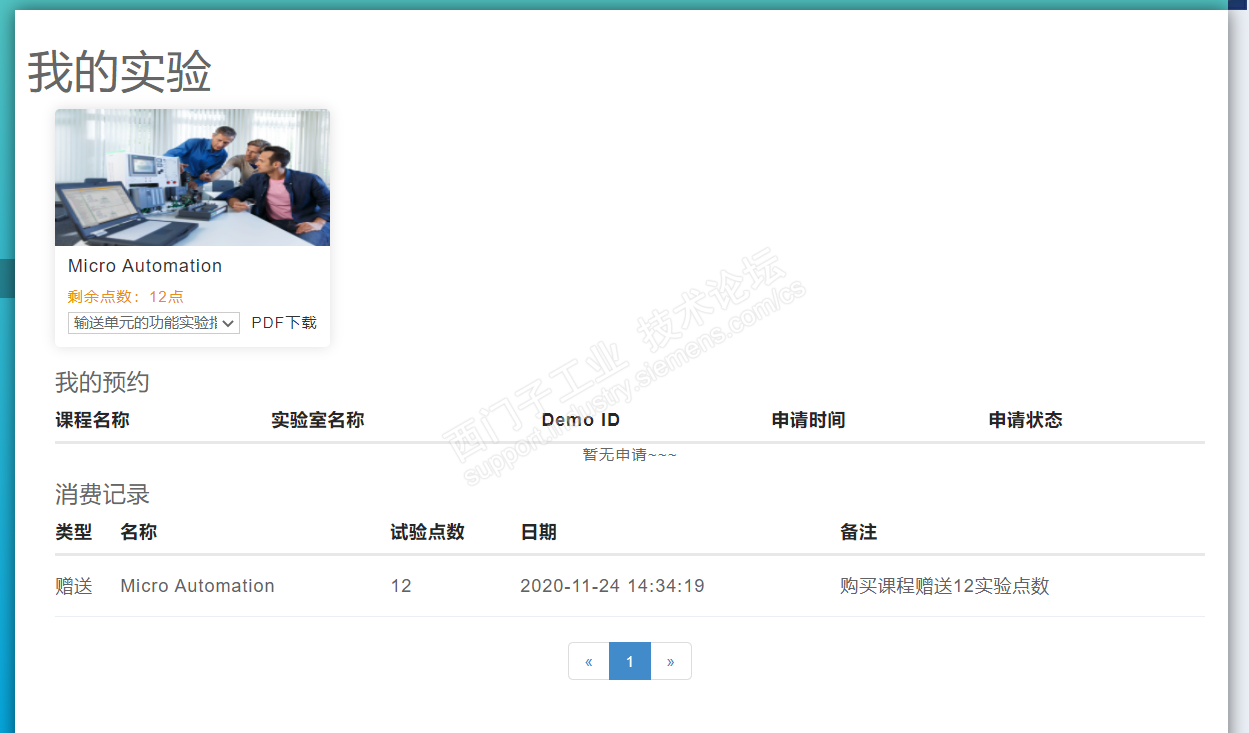Click the 我的预约 section heading

point(102,382)
